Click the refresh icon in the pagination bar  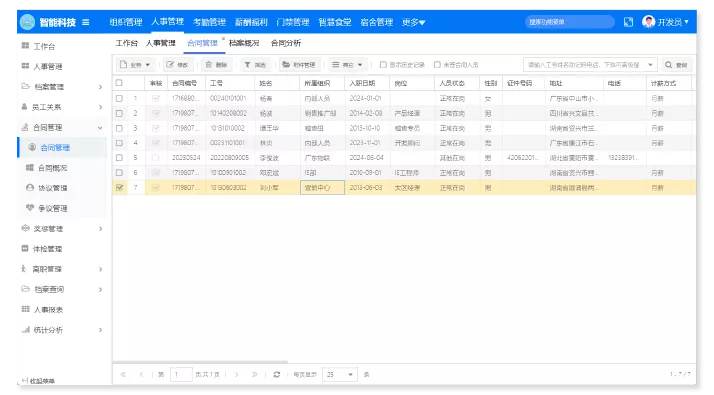coord(276,374)
